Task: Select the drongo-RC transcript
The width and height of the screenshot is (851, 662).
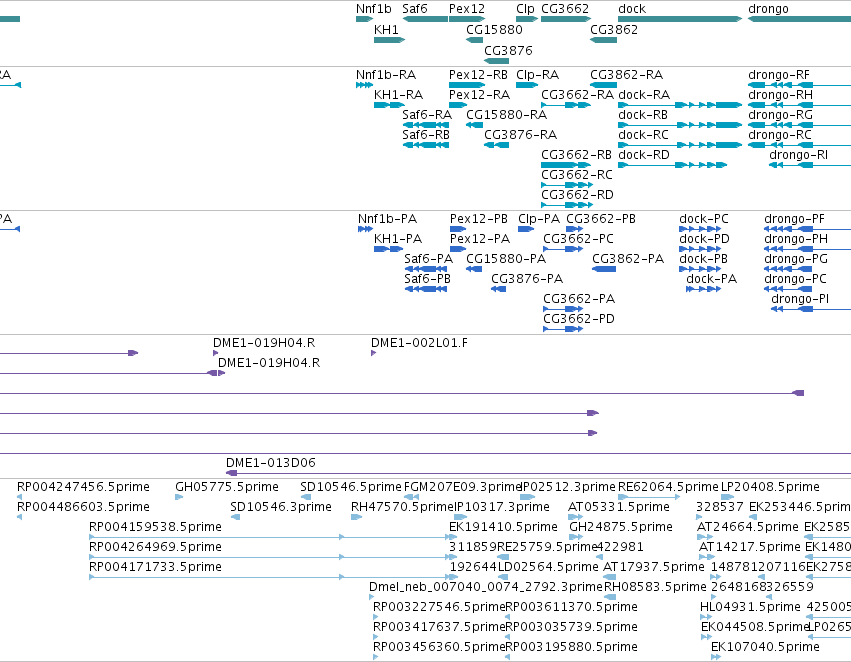Action: pyautogui.click(x=799, y=145)
